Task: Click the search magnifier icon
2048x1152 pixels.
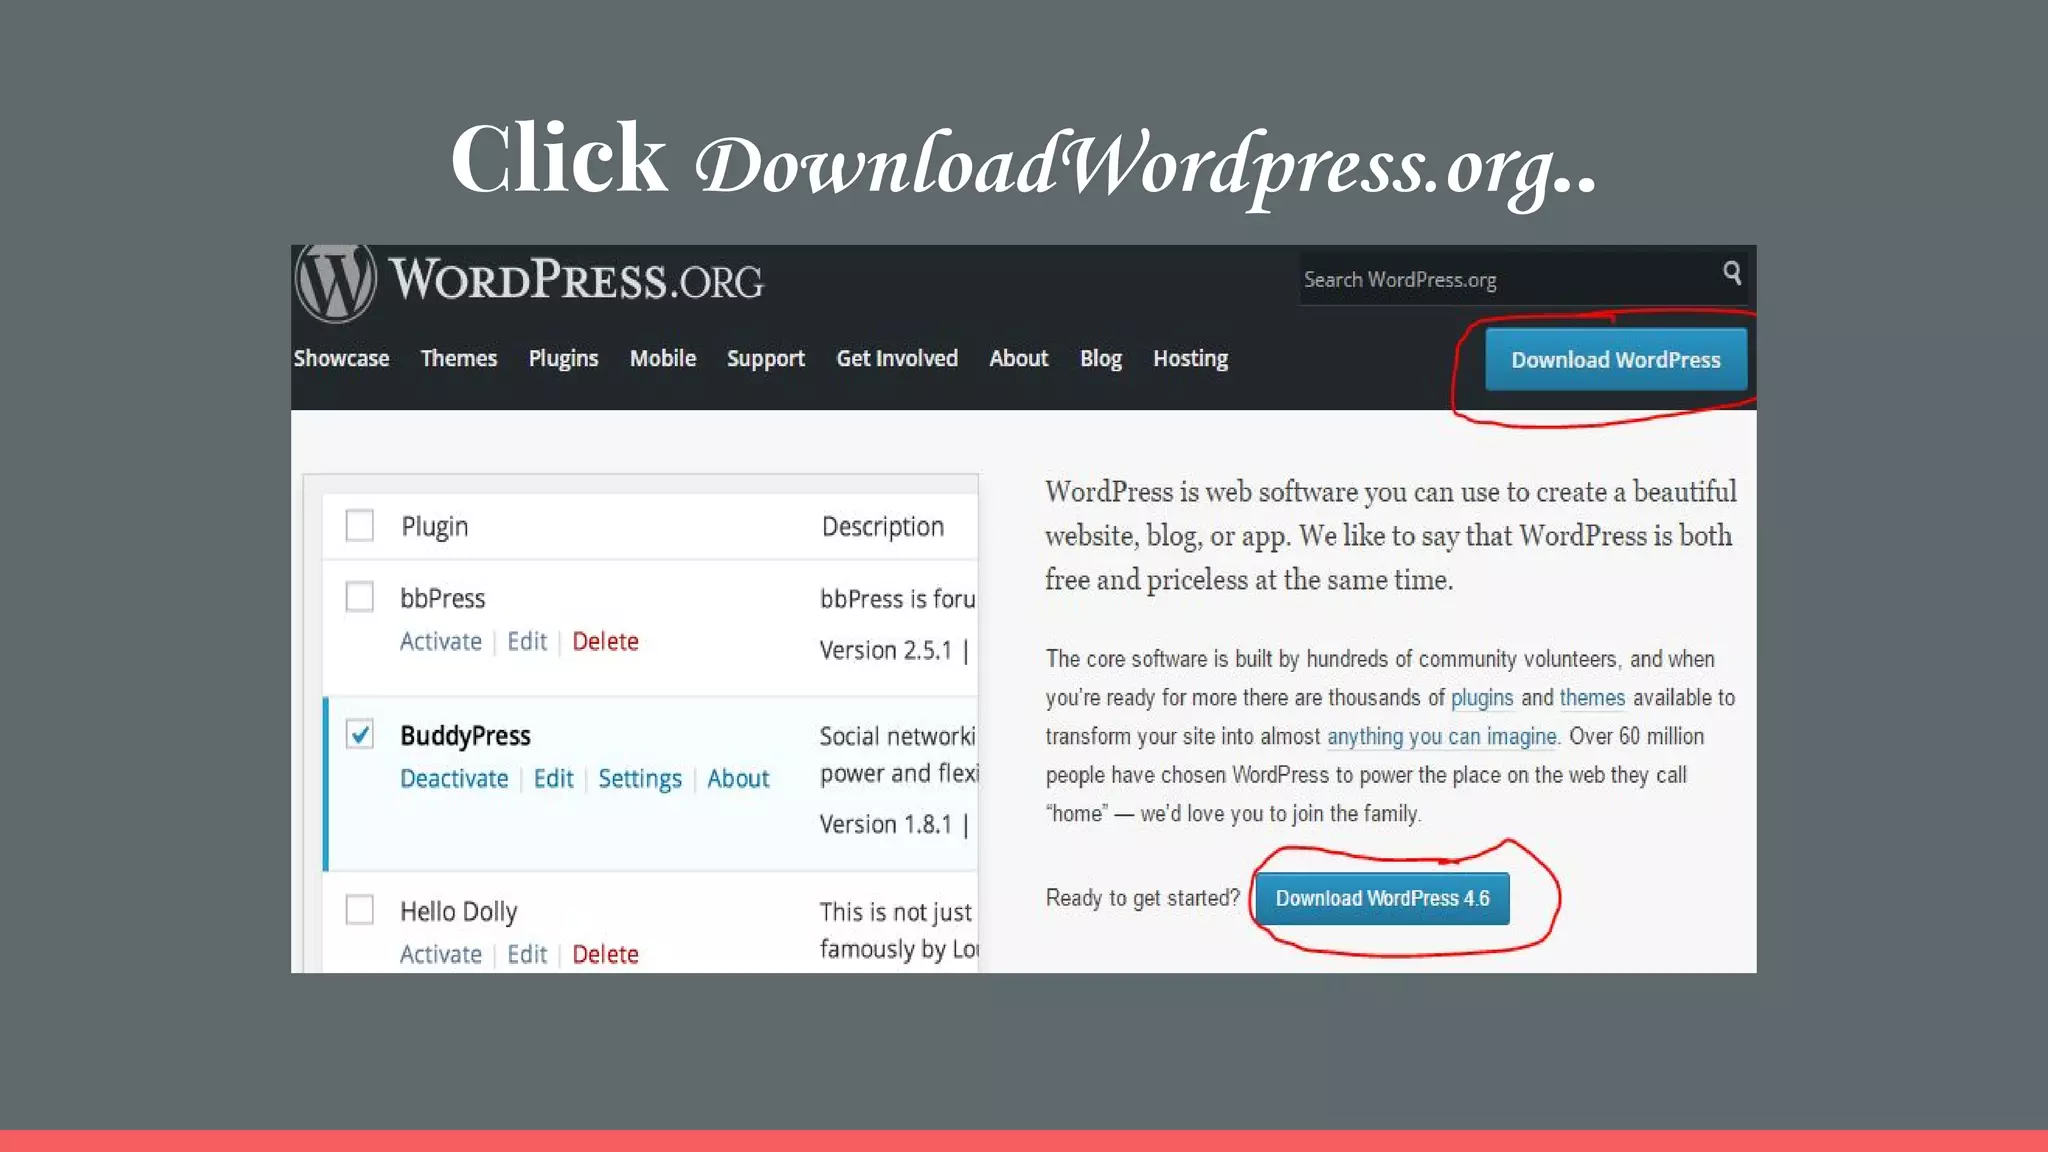Action: (x=1732, y=272)
